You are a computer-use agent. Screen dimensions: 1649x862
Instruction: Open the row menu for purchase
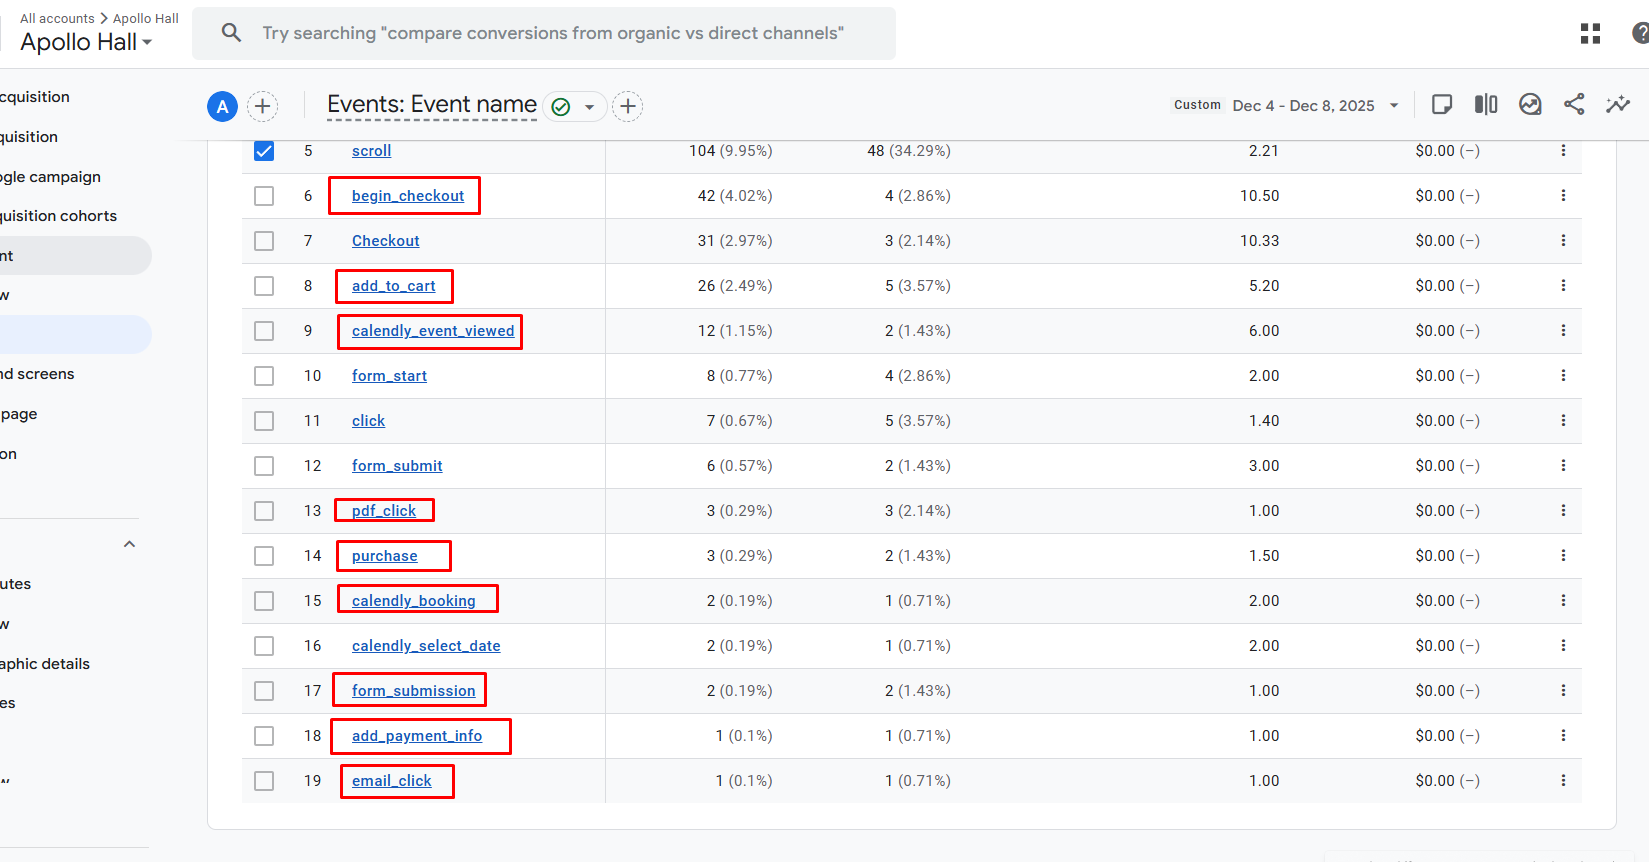(x=1563, y=556)
